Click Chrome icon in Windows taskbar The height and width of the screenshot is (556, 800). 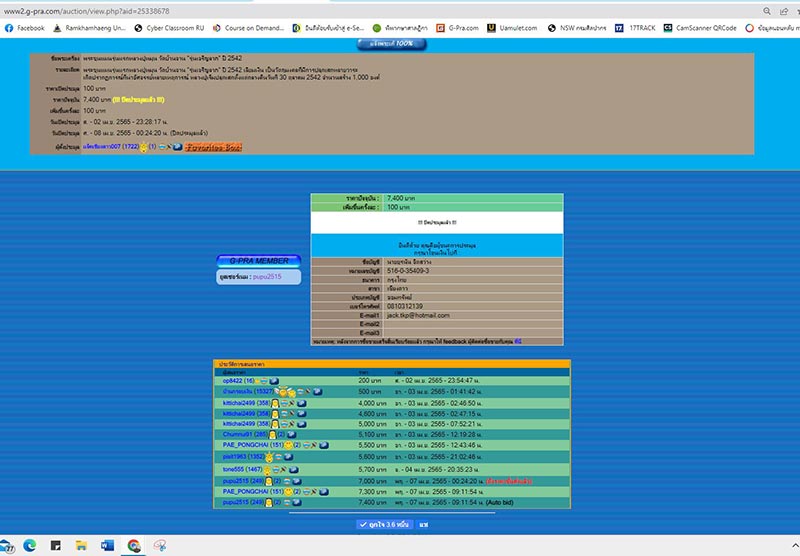coord(133,545)
